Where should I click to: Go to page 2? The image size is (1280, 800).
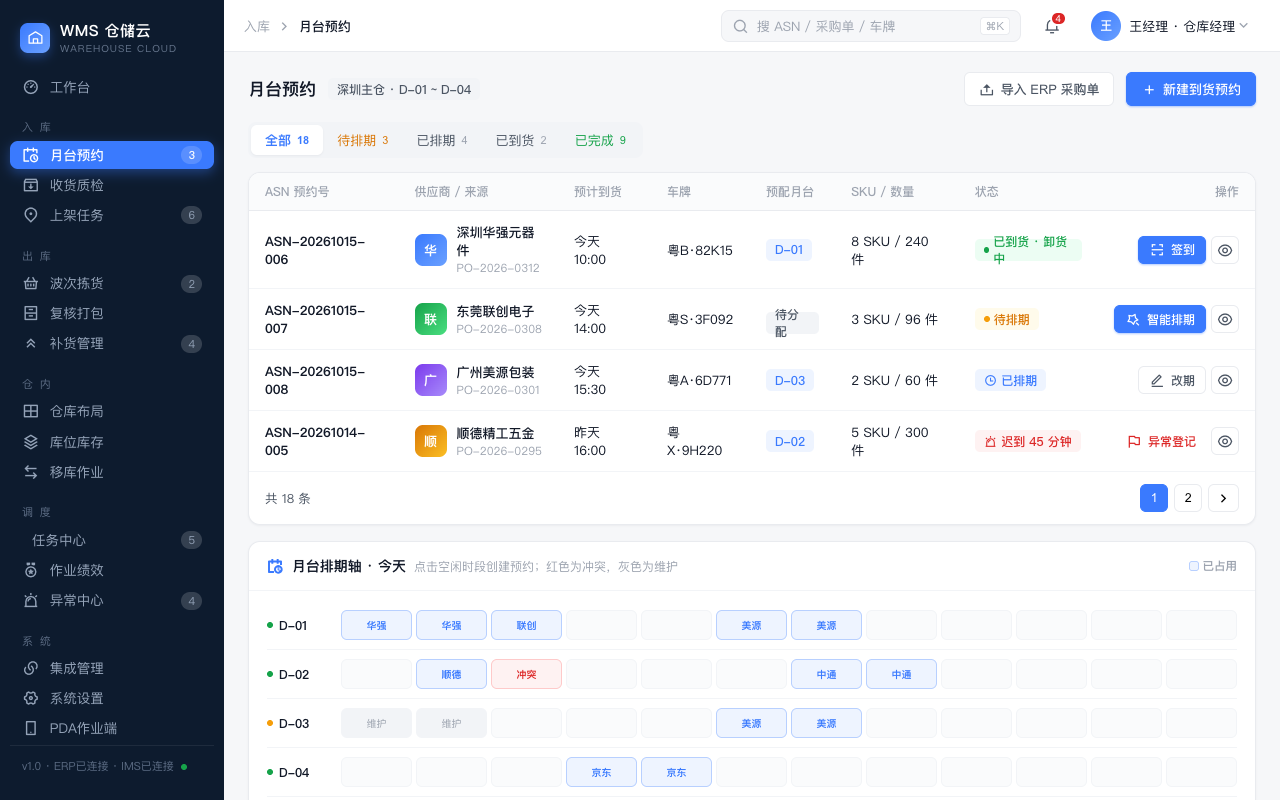coord(1188,498)
